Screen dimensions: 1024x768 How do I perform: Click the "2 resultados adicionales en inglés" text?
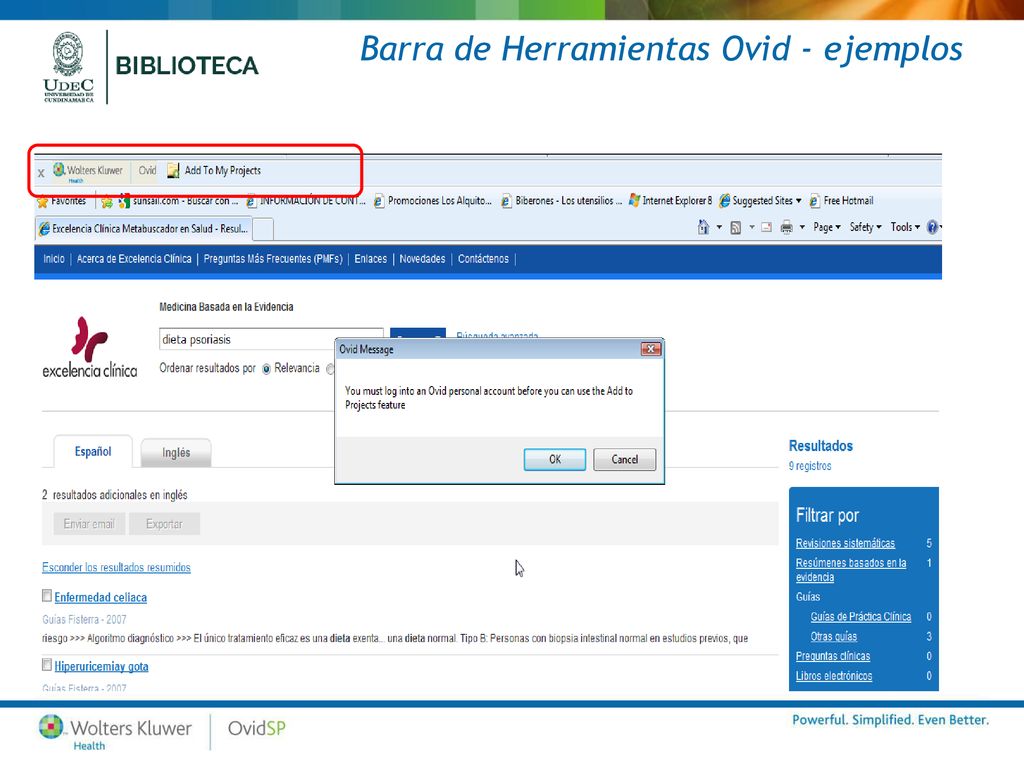(114, 495)
